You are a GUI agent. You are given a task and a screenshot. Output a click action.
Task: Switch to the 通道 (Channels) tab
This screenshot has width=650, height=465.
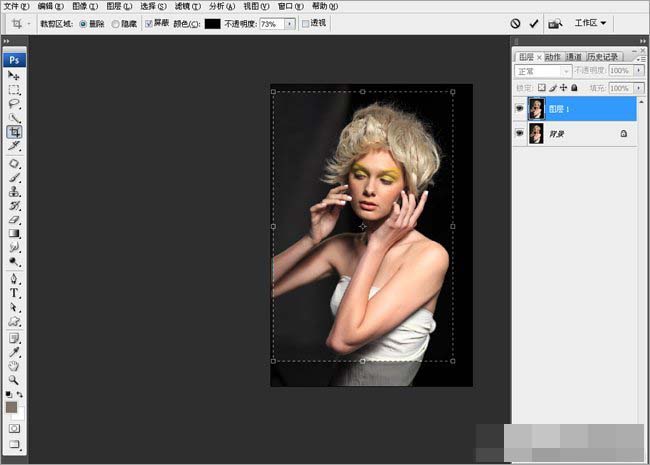(x=573, y=57)
